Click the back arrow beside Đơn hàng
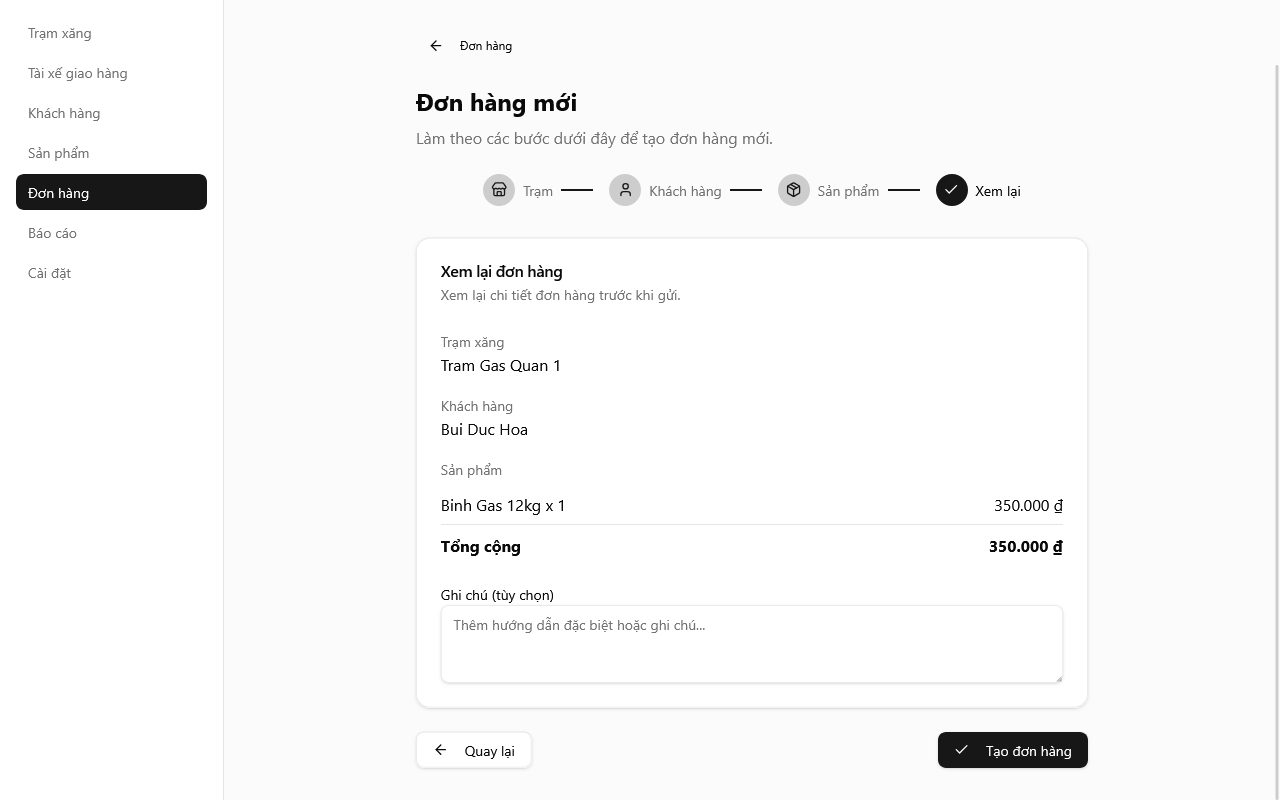The image size is (1280, 800). click(x=436, y=46)
